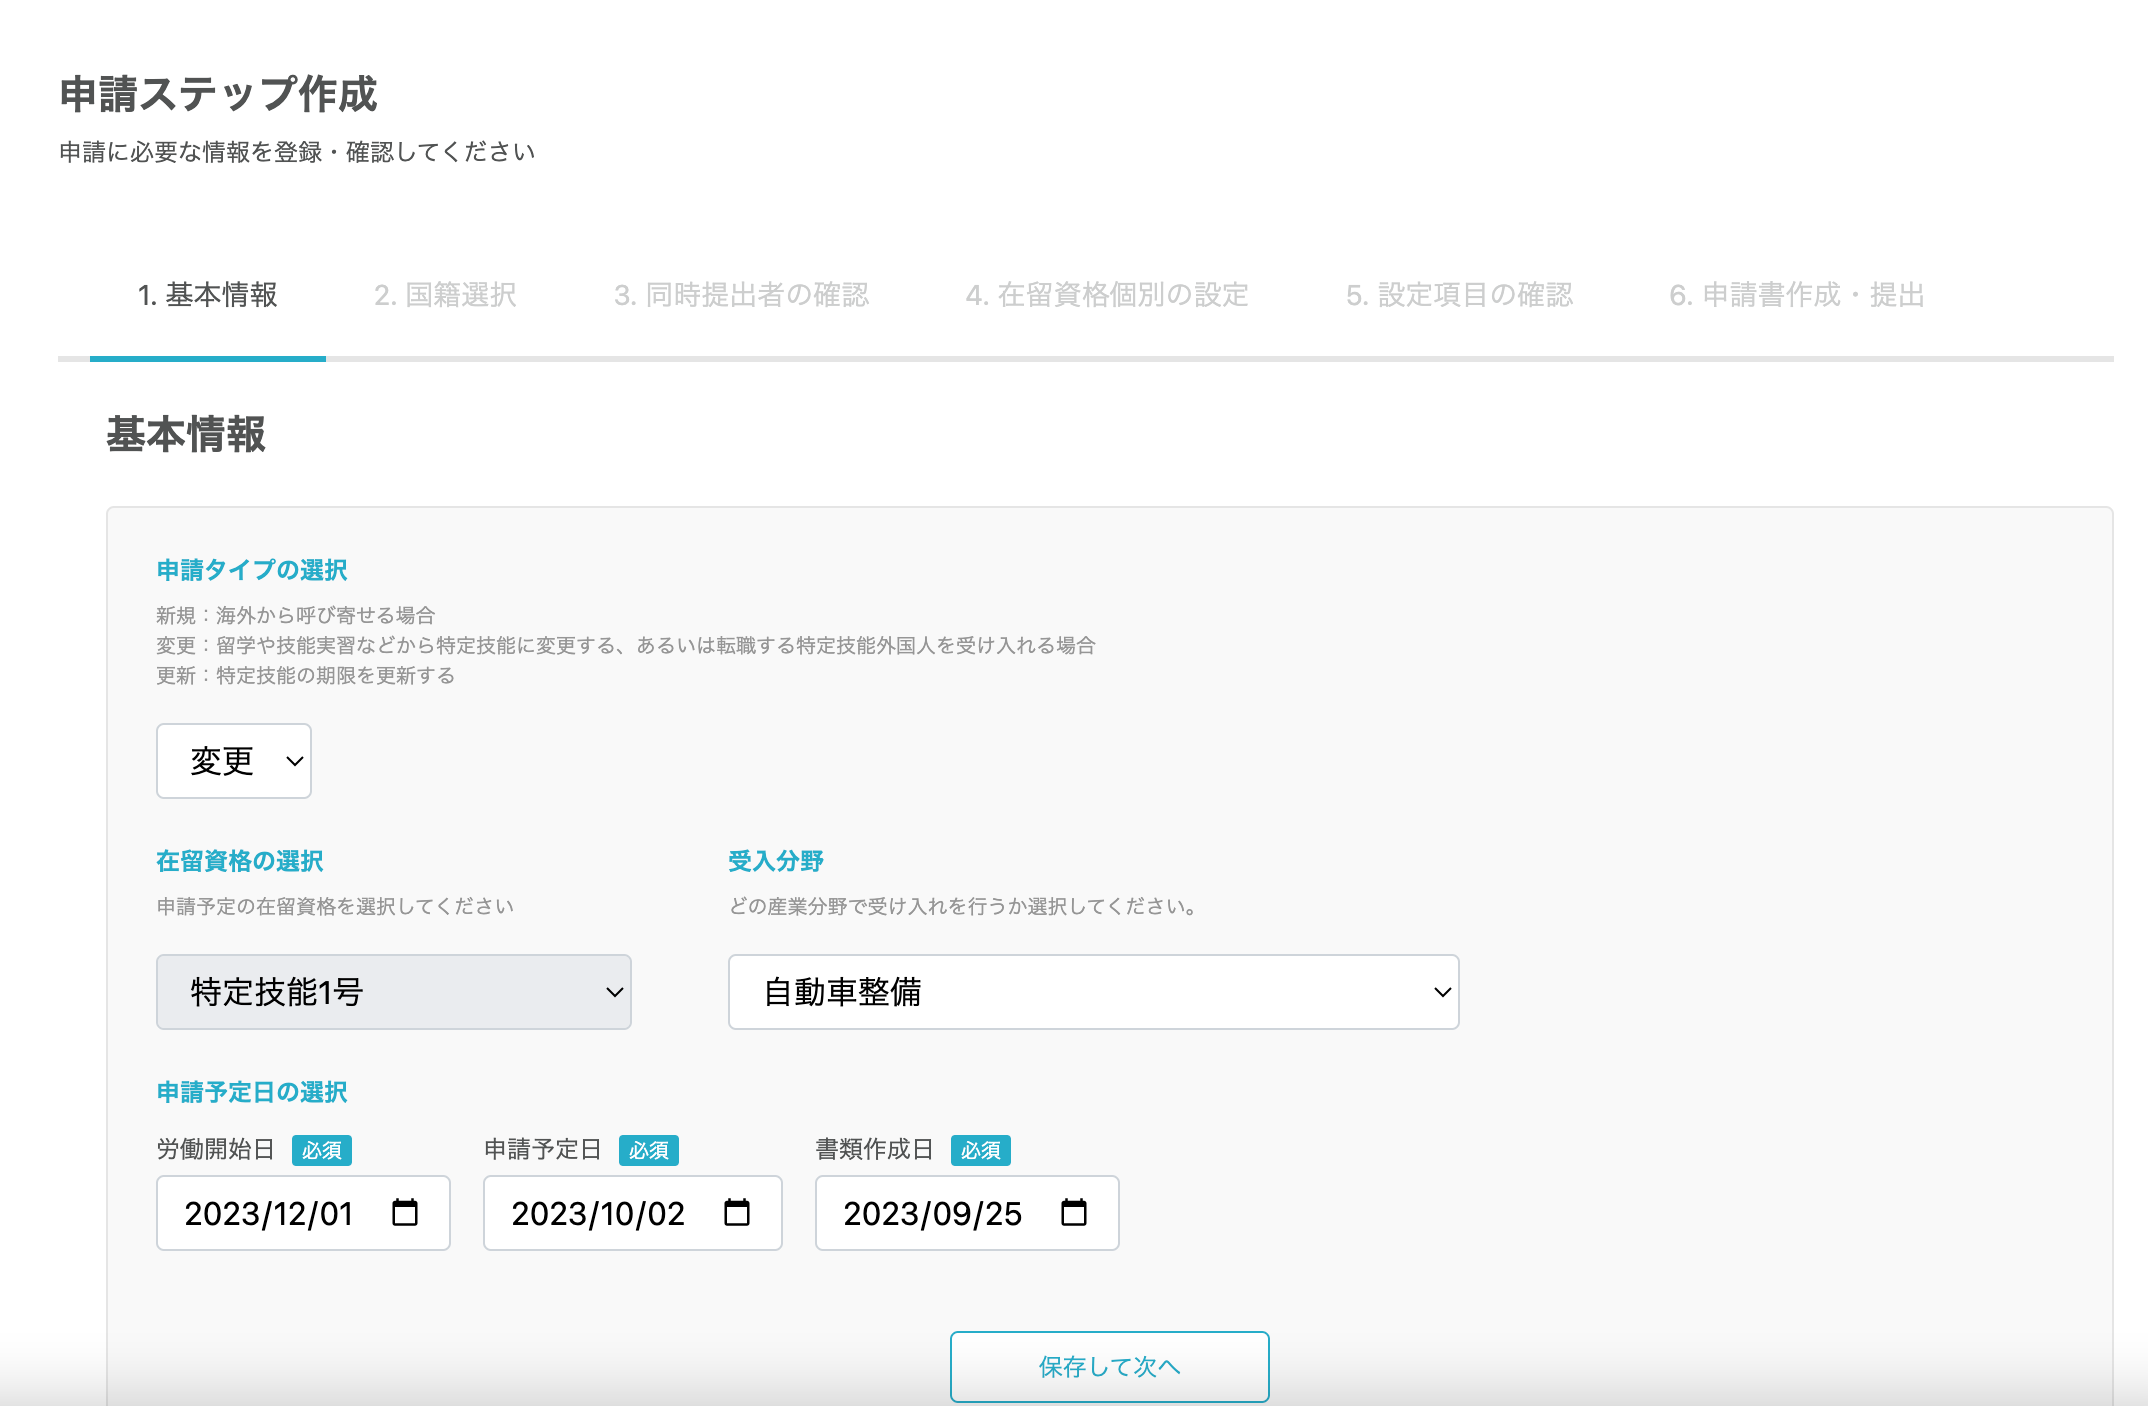Open the 6. 申請書作成・提出 tab

(x=1797, y=295)
